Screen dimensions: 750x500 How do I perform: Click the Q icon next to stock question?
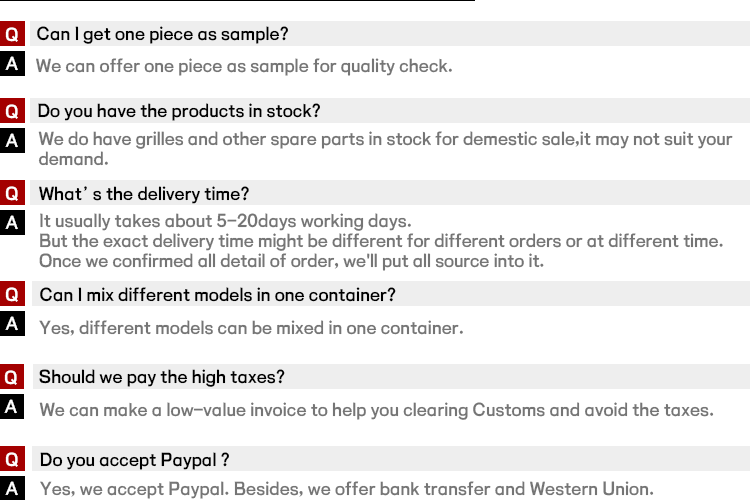click(12, 111)
